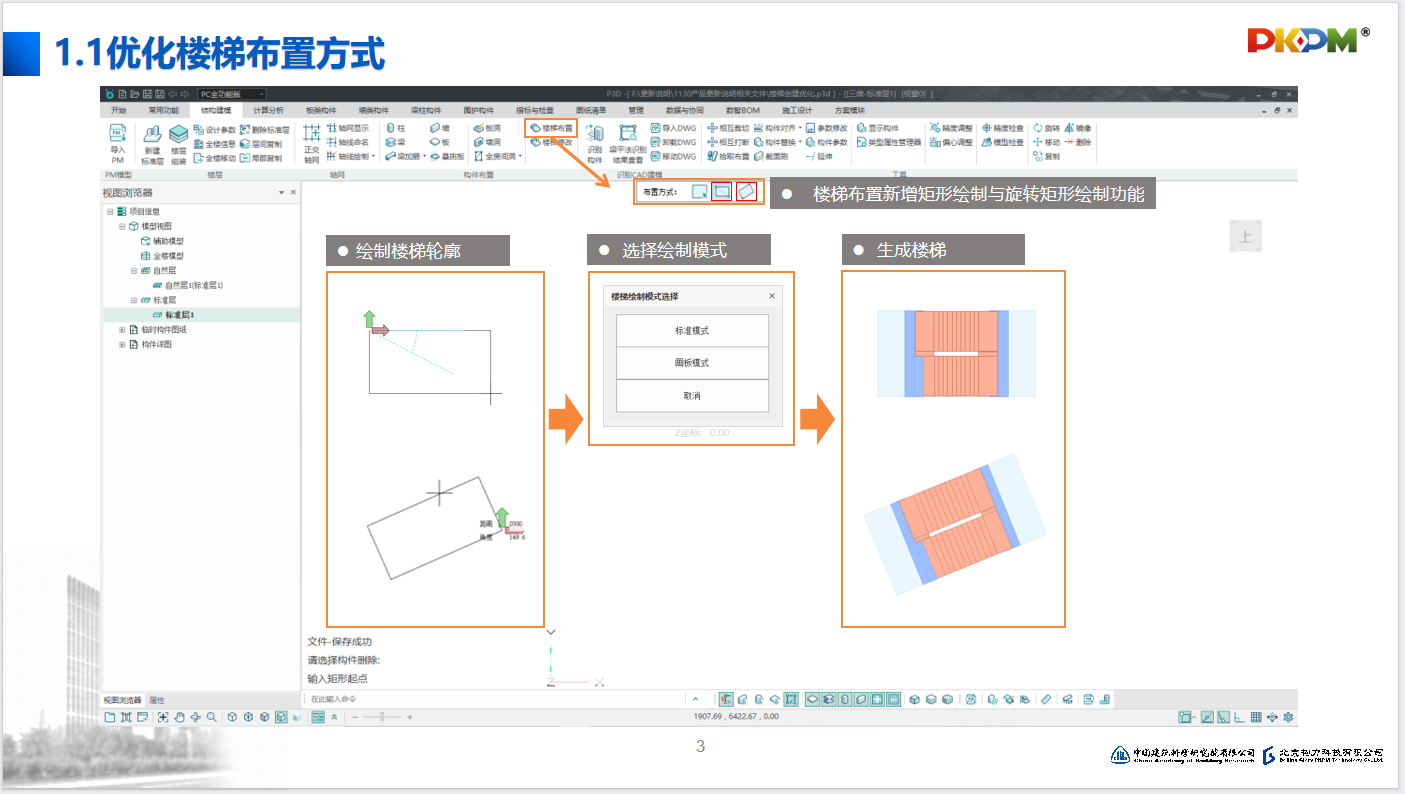Choose the first 布置方式 placement mode
The height and width of the screenshot is (794, 1405).
coord(700,191)
